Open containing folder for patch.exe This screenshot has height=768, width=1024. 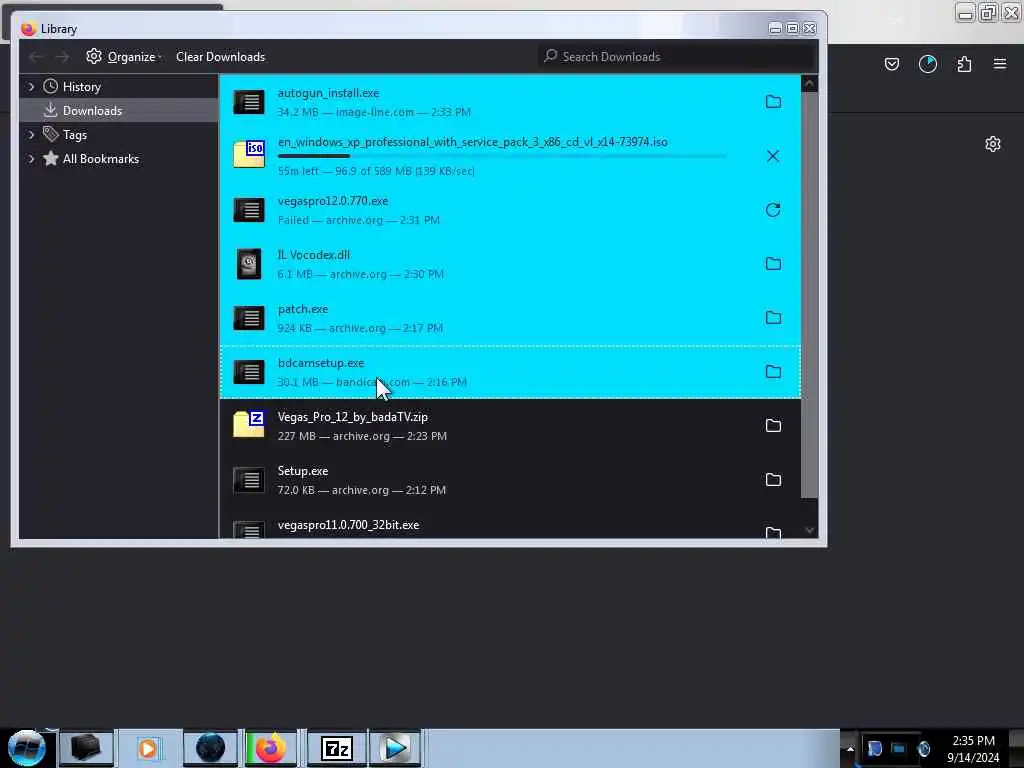tap(773, 318)
